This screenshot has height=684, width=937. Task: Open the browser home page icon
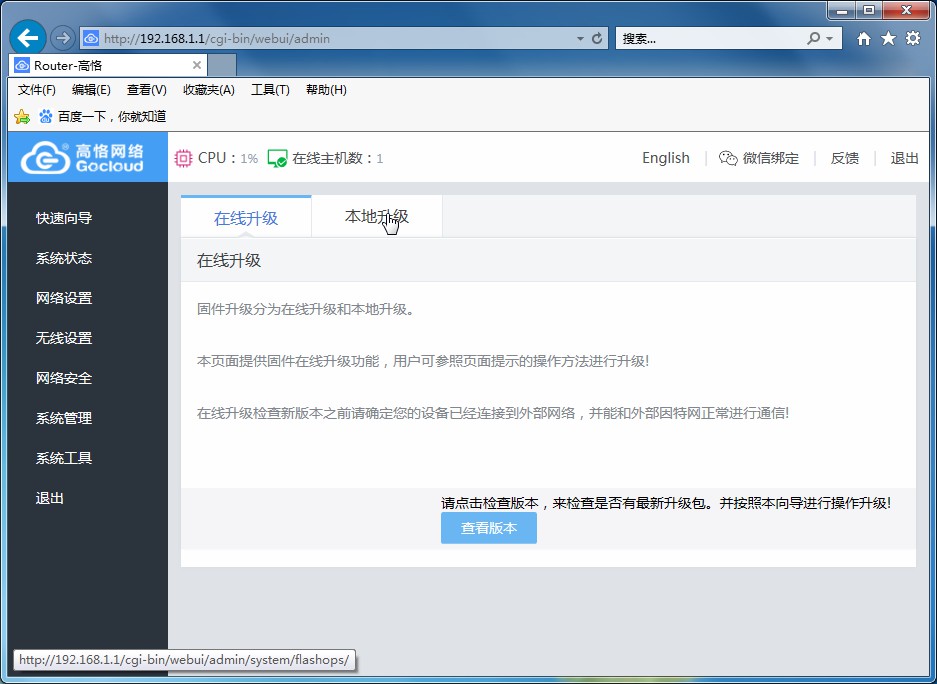864,38
